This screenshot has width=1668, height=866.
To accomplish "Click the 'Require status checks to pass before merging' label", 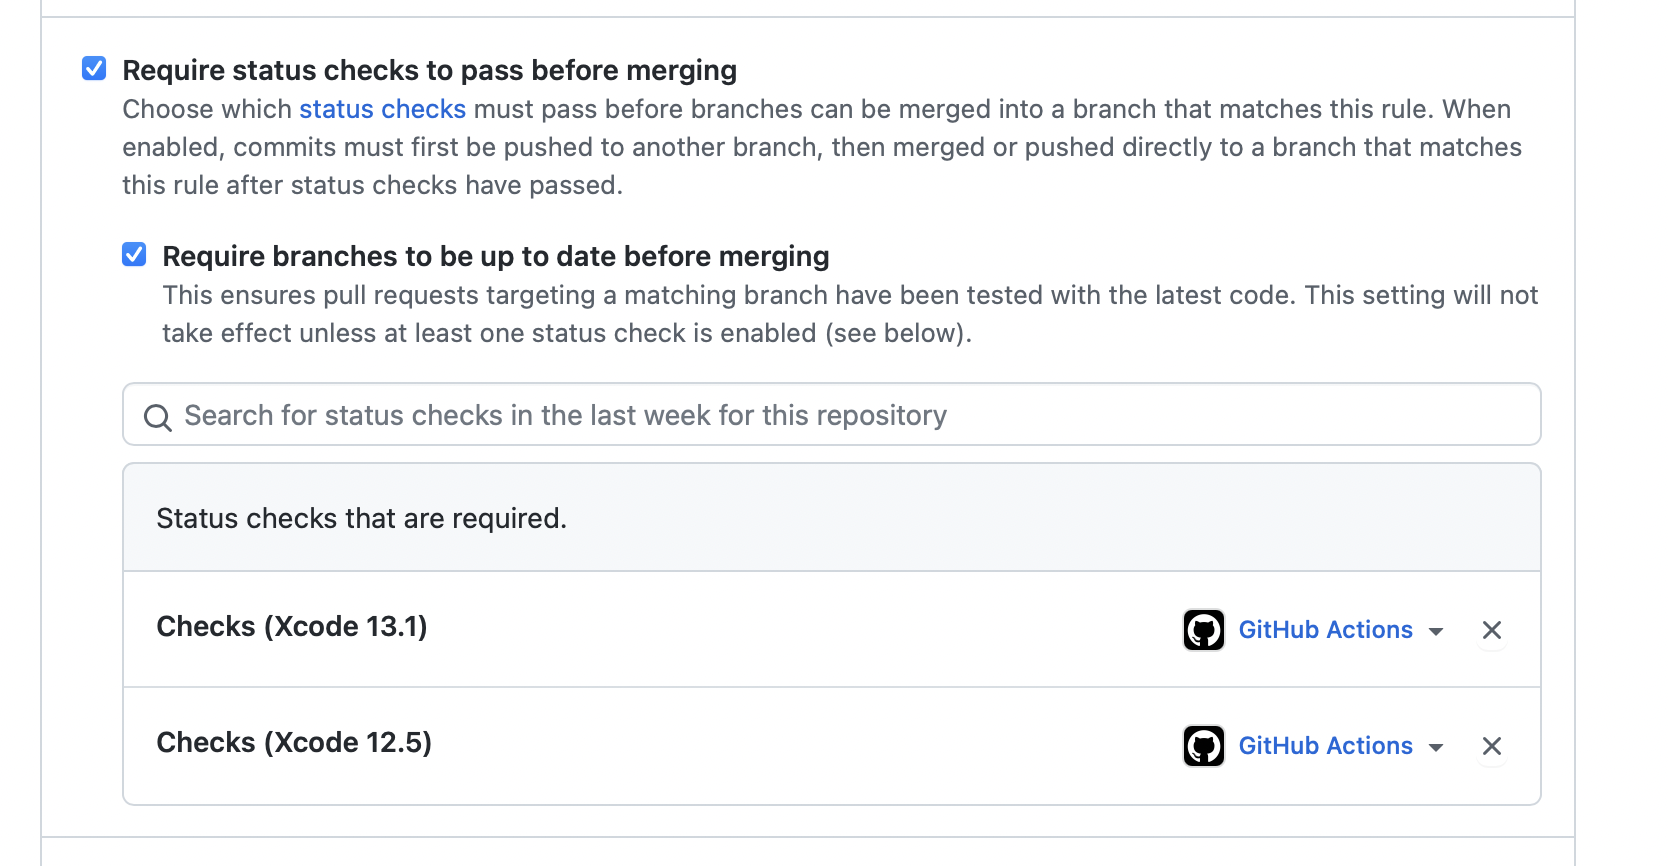I will (x=429, y=70).
